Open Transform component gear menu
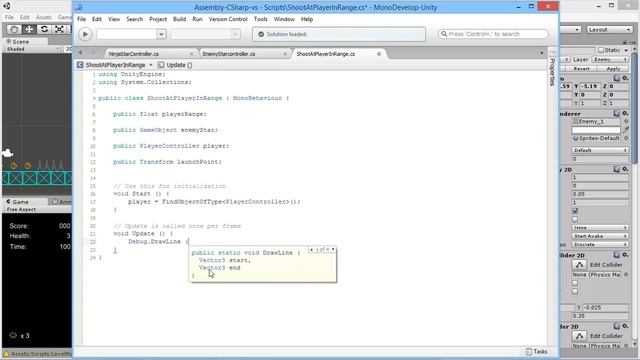 point(625,78)
